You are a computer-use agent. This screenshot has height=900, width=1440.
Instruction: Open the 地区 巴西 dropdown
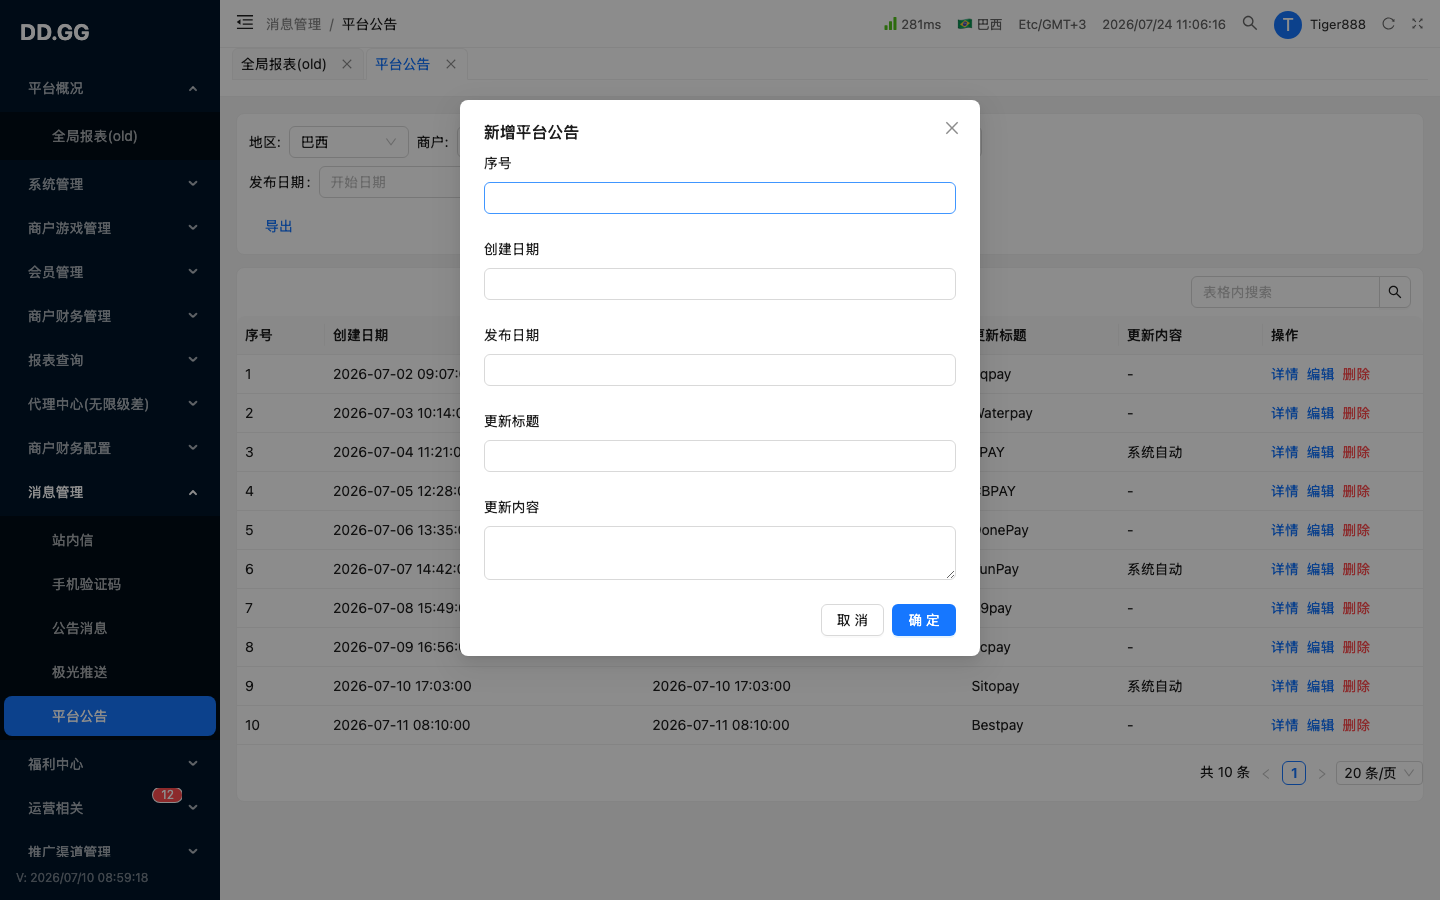[x=348, y=142]
